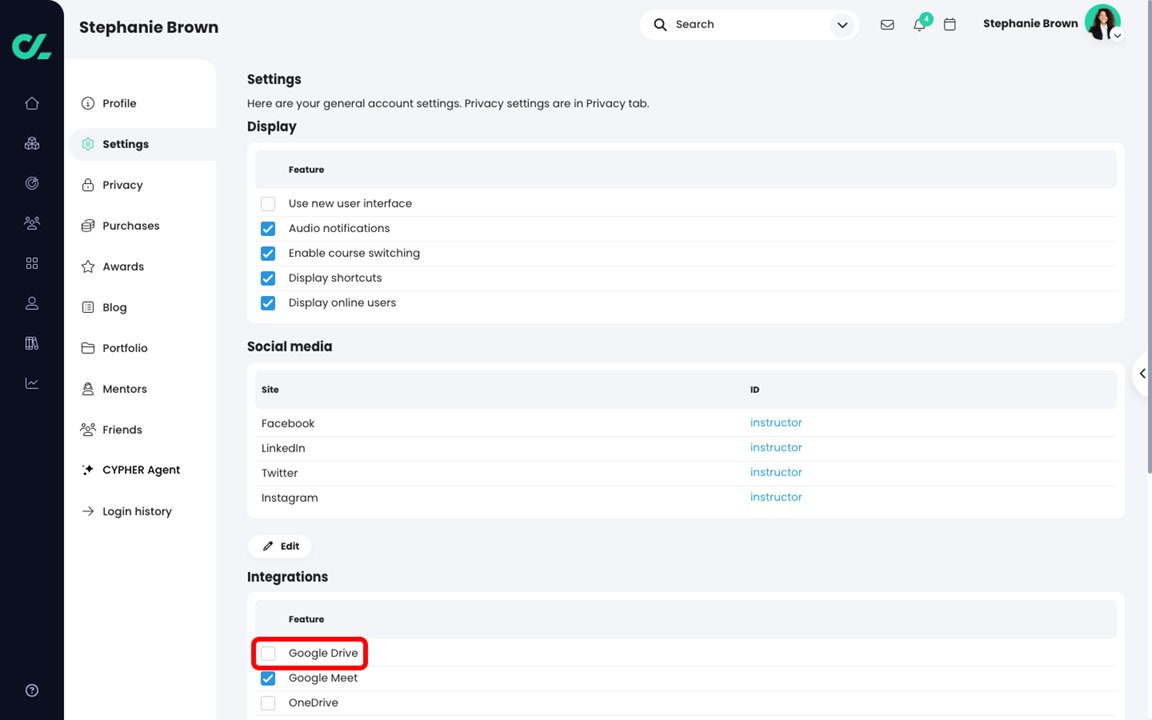Select the Library books icon in sidebar
Viewport: 1152px width, 720px height.
pyautogui.click(x=31, y=343)
